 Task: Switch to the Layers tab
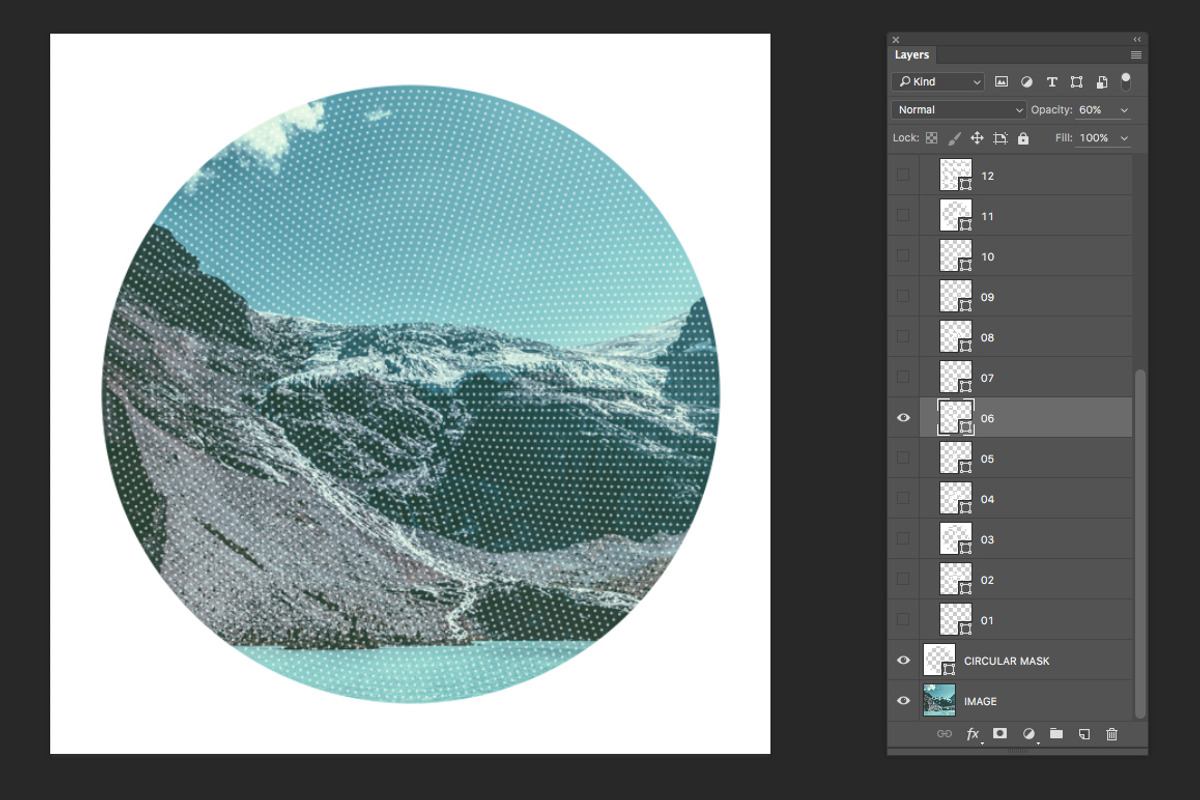[x=911, y=54]
